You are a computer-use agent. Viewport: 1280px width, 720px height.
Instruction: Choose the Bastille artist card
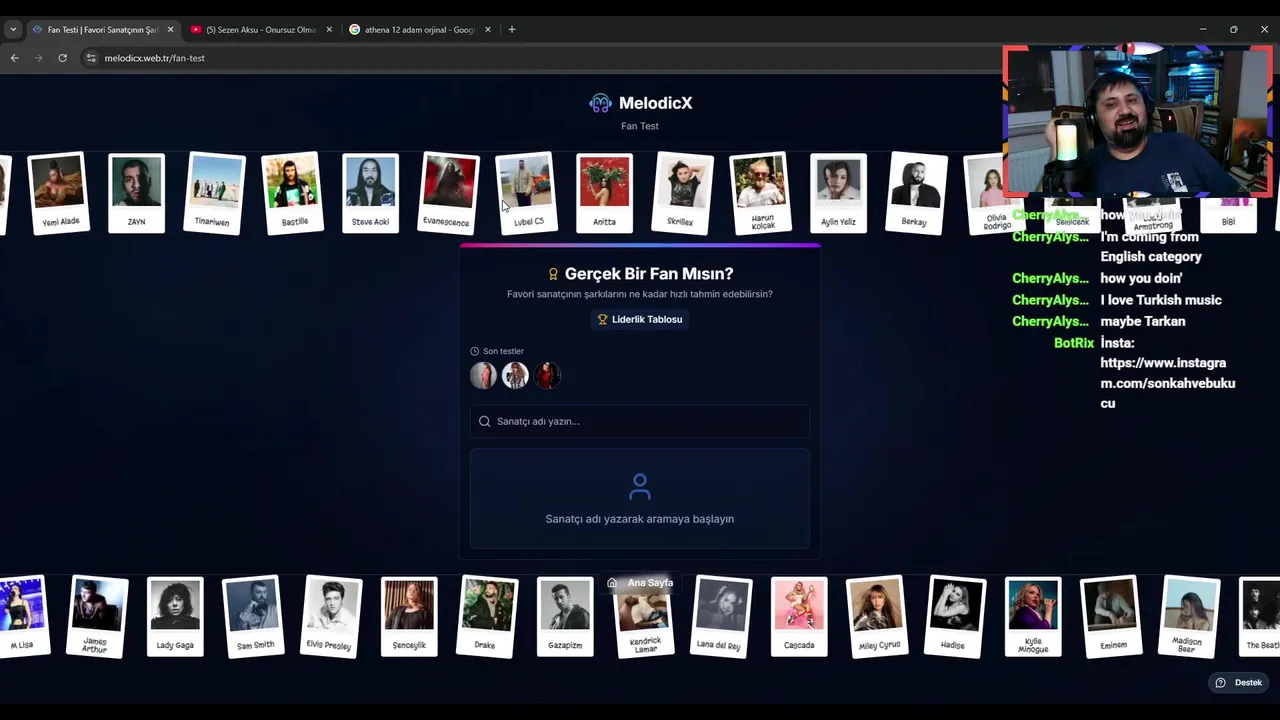tap(292, 193)
